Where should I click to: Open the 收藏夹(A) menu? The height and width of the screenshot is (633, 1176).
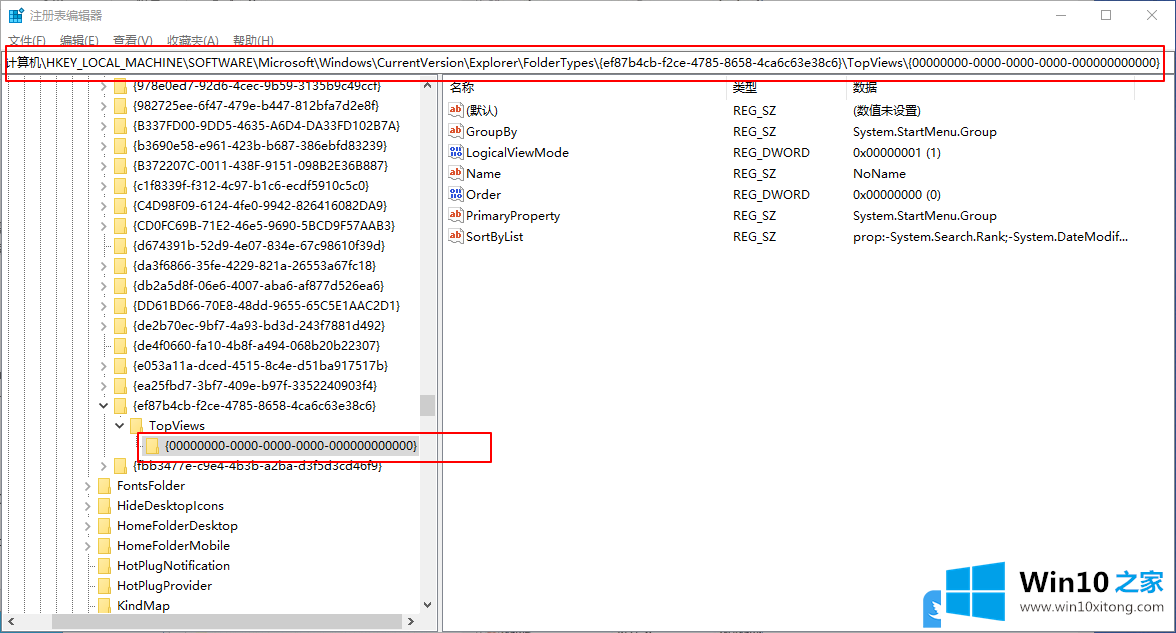(x=192, y=41)
